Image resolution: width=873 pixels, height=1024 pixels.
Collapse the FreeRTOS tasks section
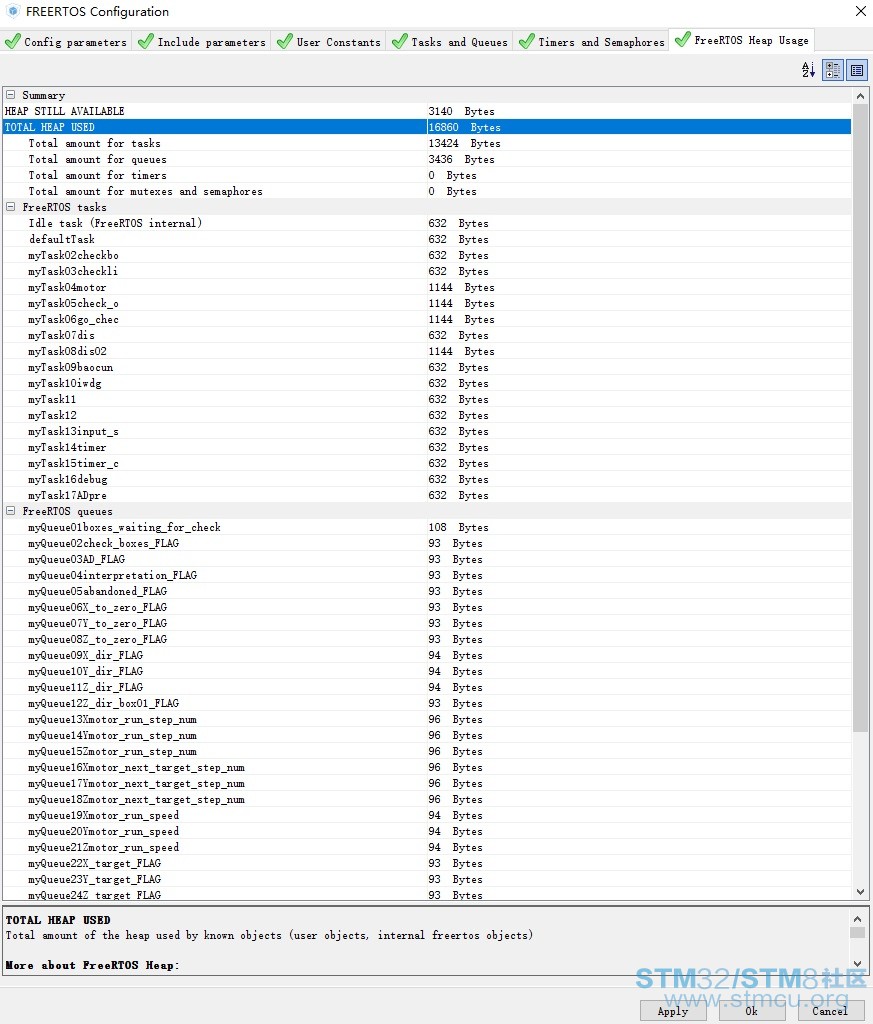click(10, 207)
